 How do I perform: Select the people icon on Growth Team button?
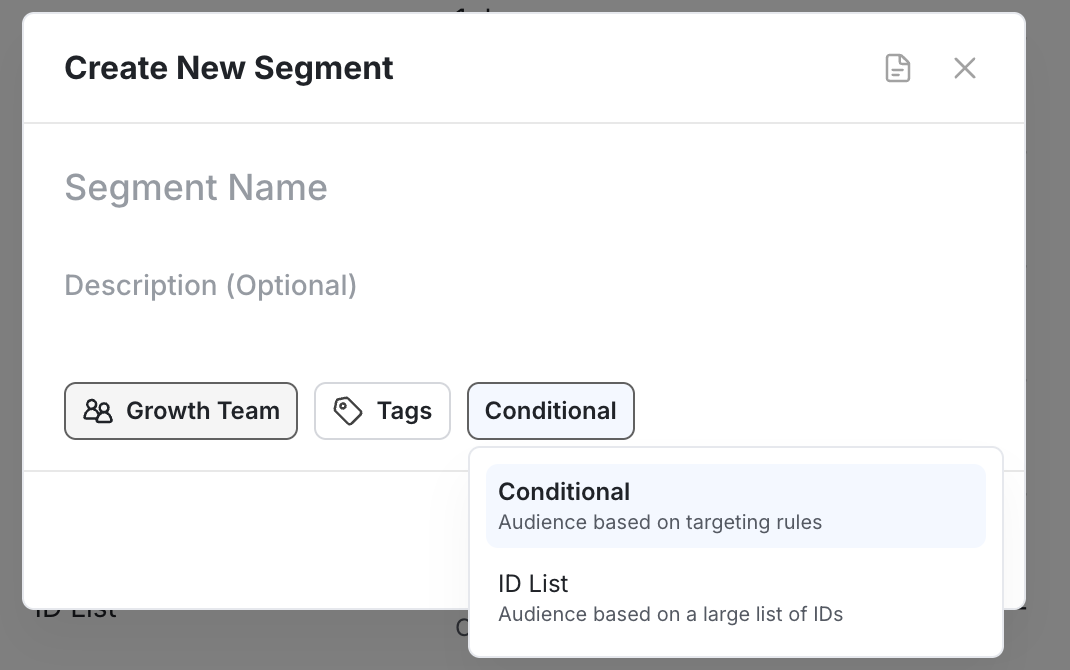99,410
